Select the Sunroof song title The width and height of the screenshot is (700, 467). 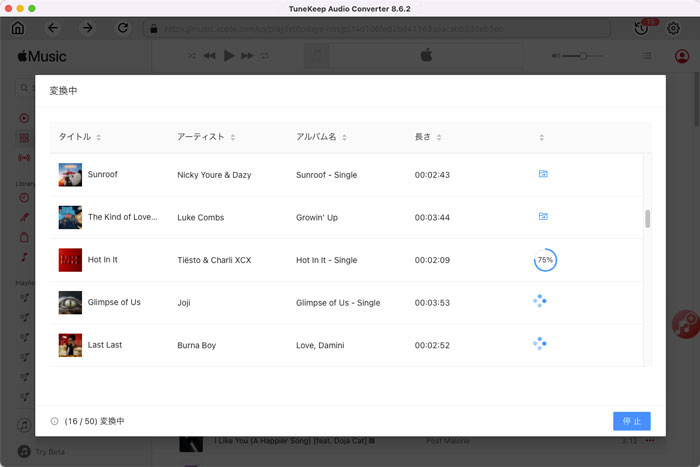pyautogui.click(x=103, y=174)
